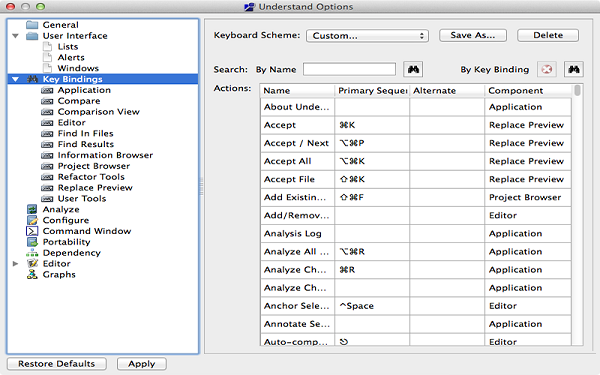Select Replace Preview under Key Bindings
The height and width of the screenshot is (375, 600).
coord(95,188)
